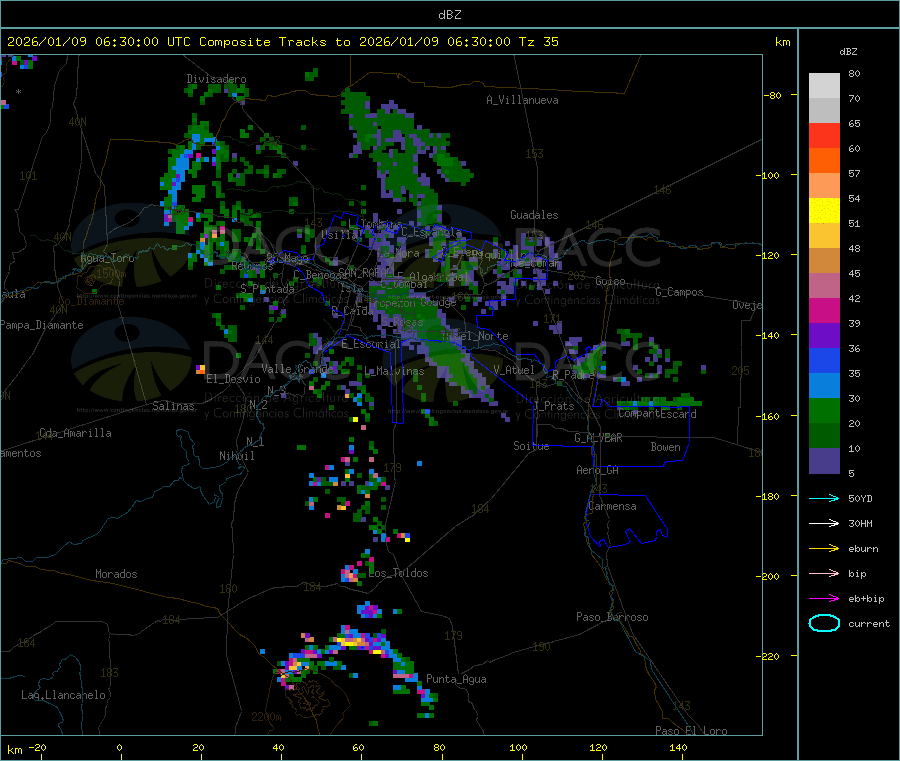Screen dimensions: 900x761
Task: Select the blue 35-36 dBZ swatch
Action: 824,360
